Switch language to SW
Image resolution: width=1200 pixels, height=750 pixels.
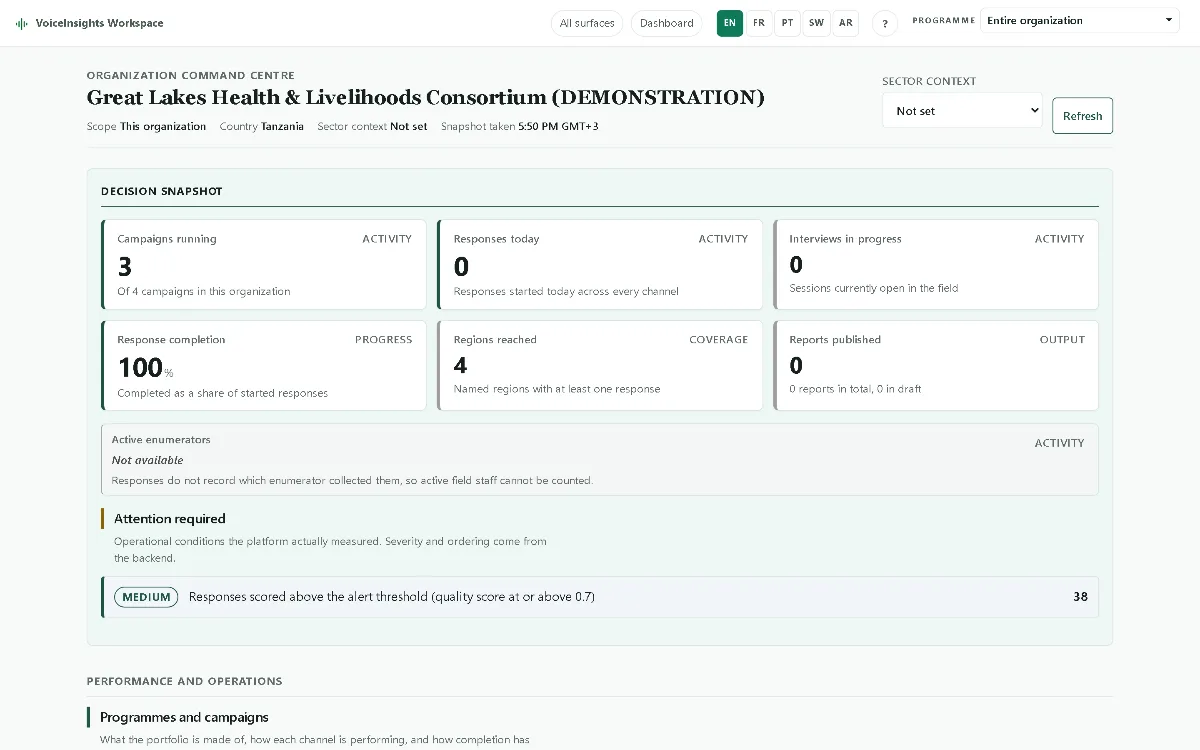[x=817, y=23]
